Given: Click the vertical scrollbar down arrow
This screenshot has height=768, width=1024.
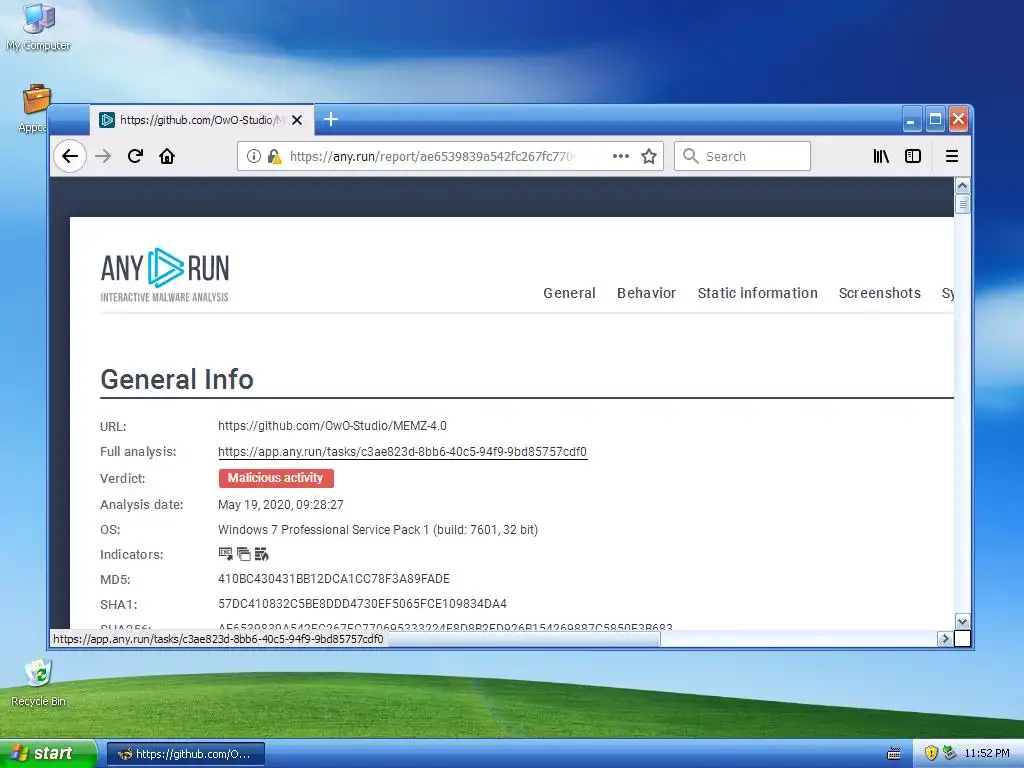Looking at the screenshot, I should click(962, 621).
